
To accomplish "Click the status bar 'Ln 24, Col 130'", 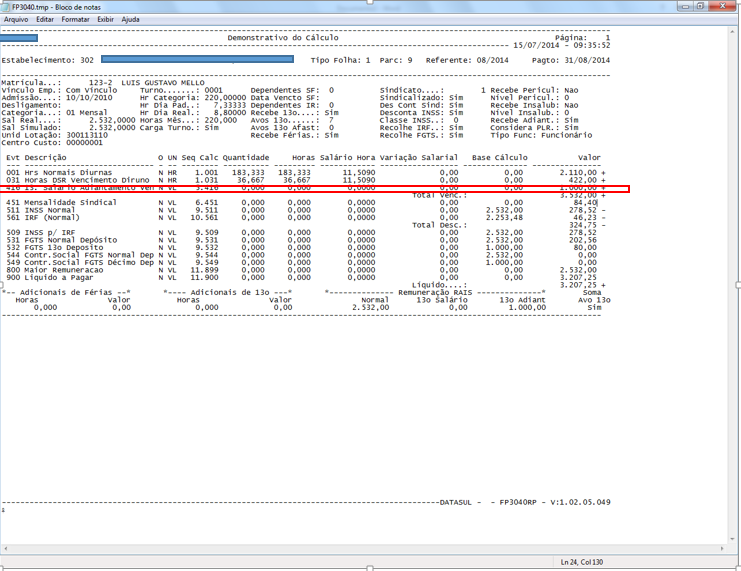I will 582,562.
